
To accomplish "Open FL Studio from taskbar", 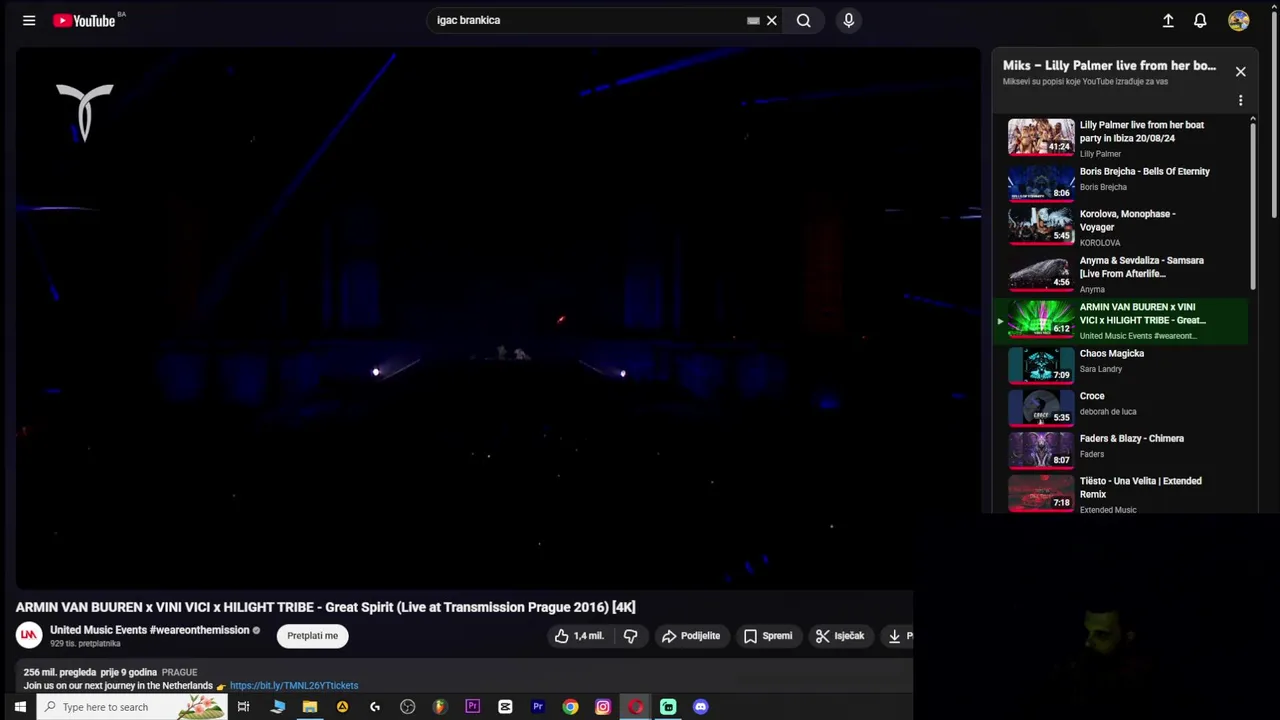I will pyautogui.click(x=440, y=707).
